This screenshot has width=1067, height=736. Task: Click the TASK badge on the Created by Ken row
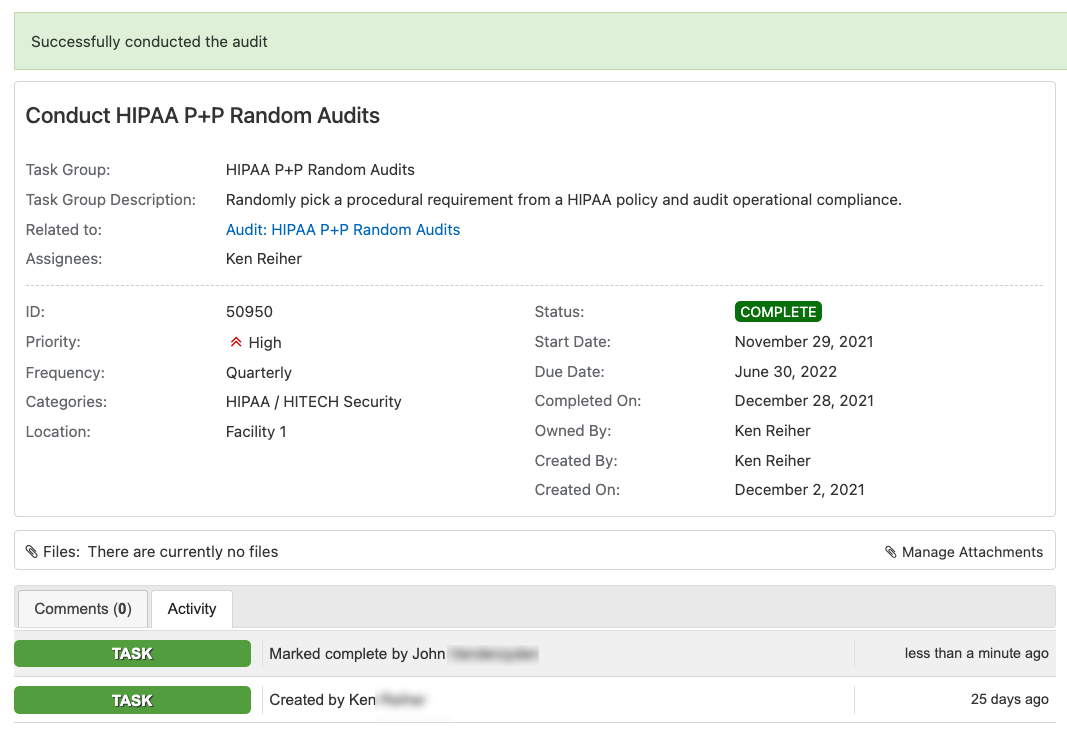pos(132,700)
